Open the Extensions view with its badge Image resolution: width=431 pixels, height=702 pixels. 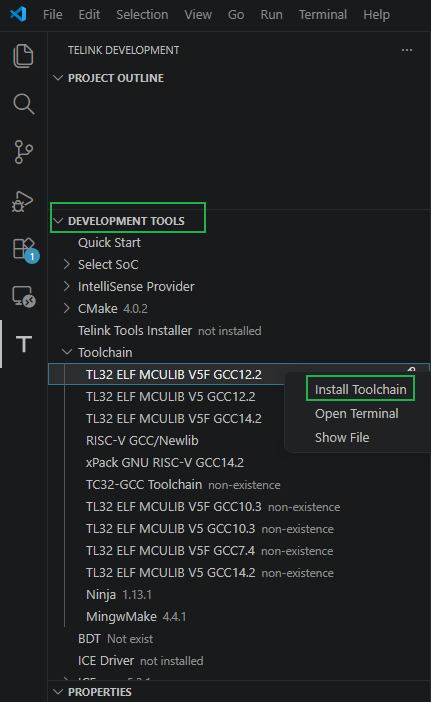[25, 250]
